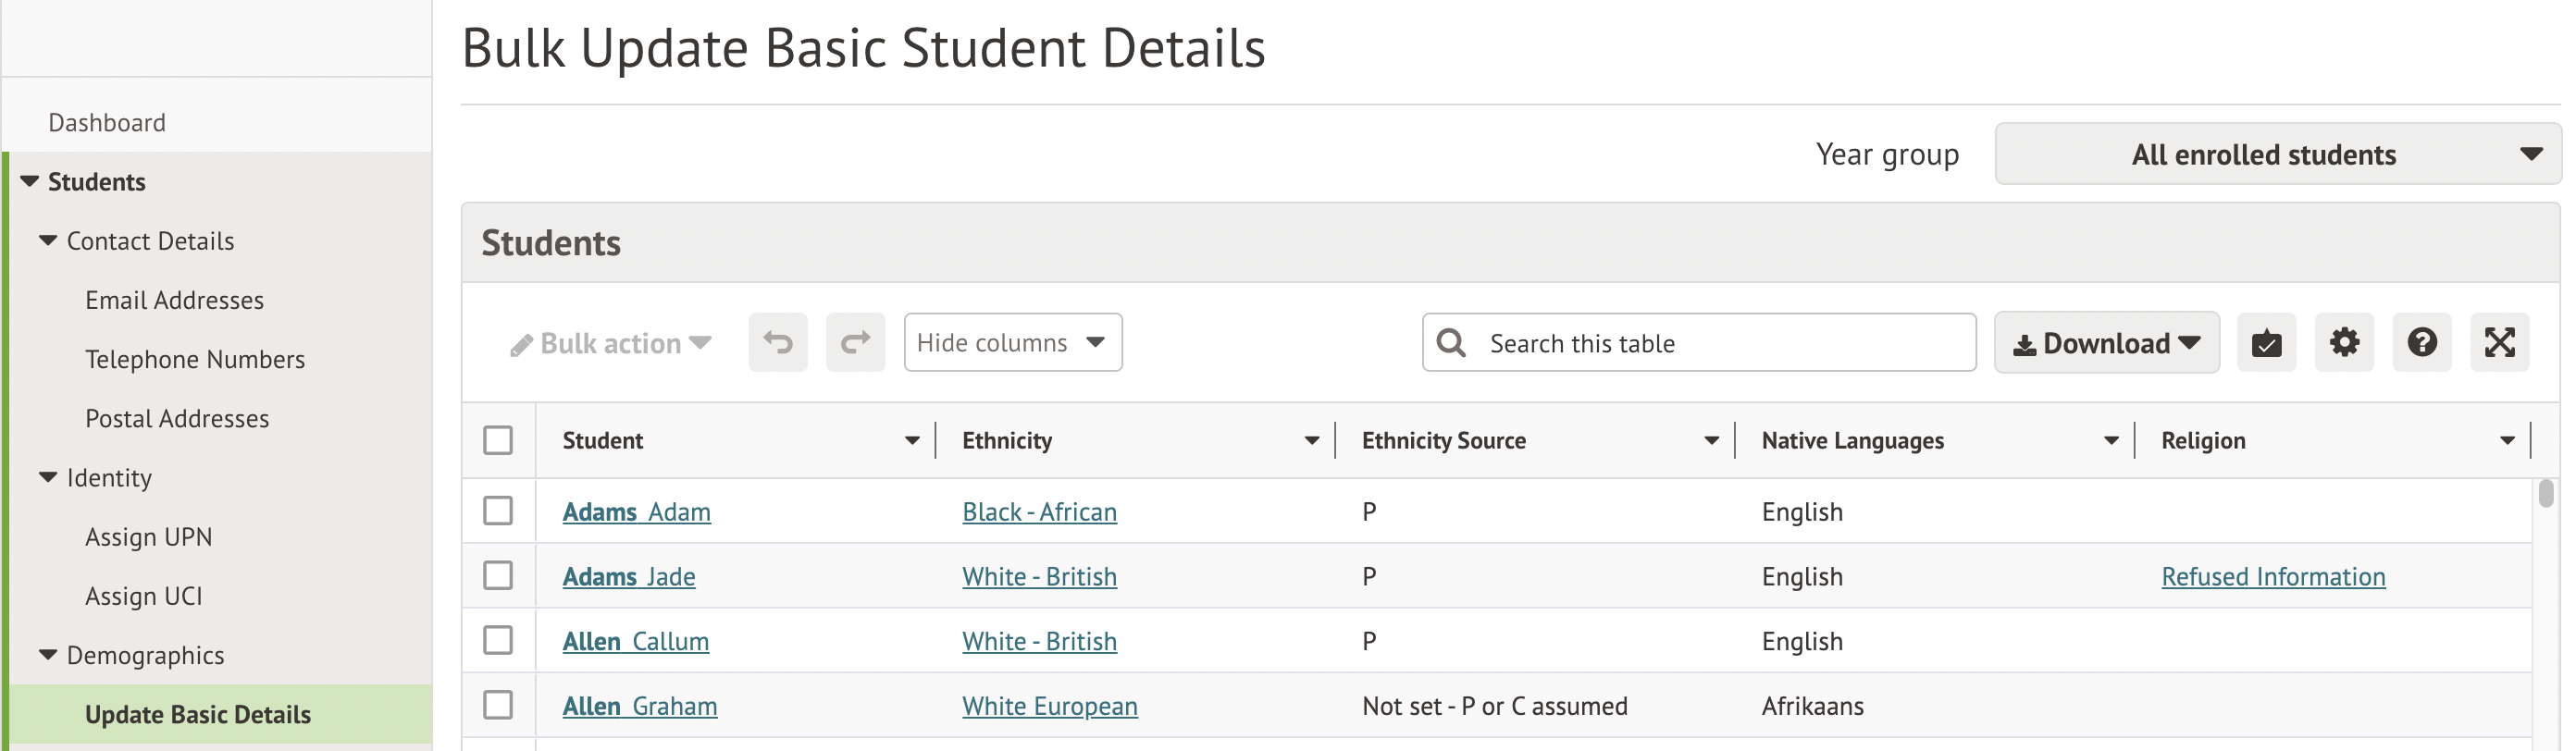Tick the checkbox for Adams Jade
The height and width of the screenshot is (751, 2576).
[498, 576]
